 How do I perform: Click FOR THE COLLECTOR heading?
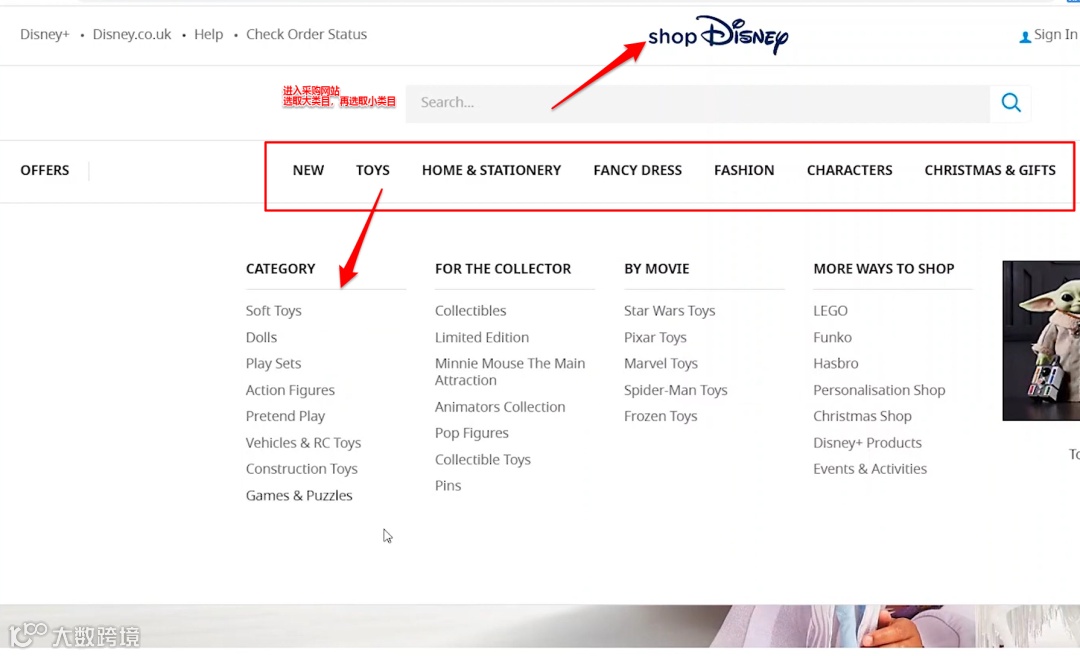[503, 269]
